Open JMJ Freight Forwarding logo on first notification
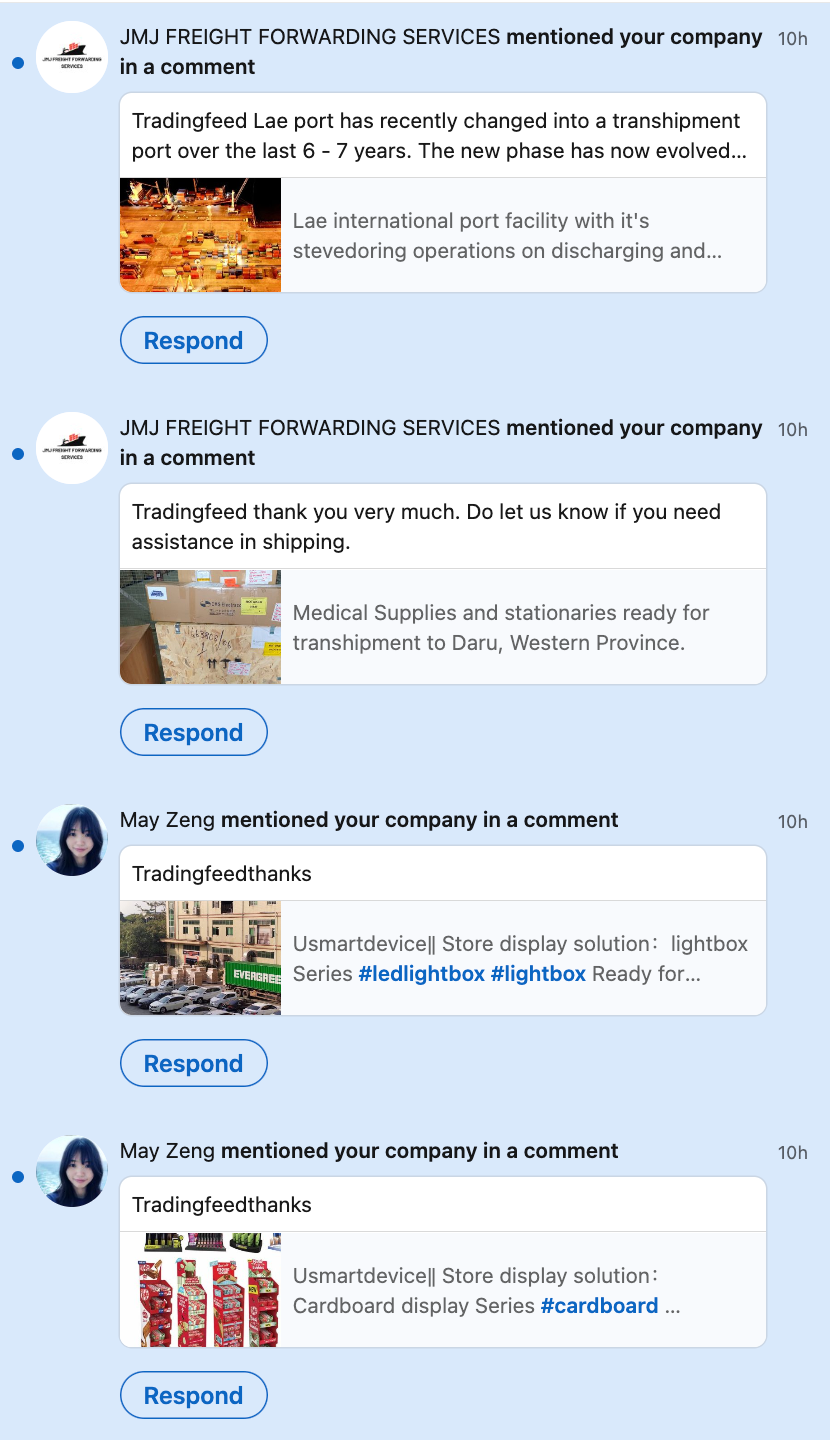Screen dimensions: 830x1440 [x=72, y=57]
